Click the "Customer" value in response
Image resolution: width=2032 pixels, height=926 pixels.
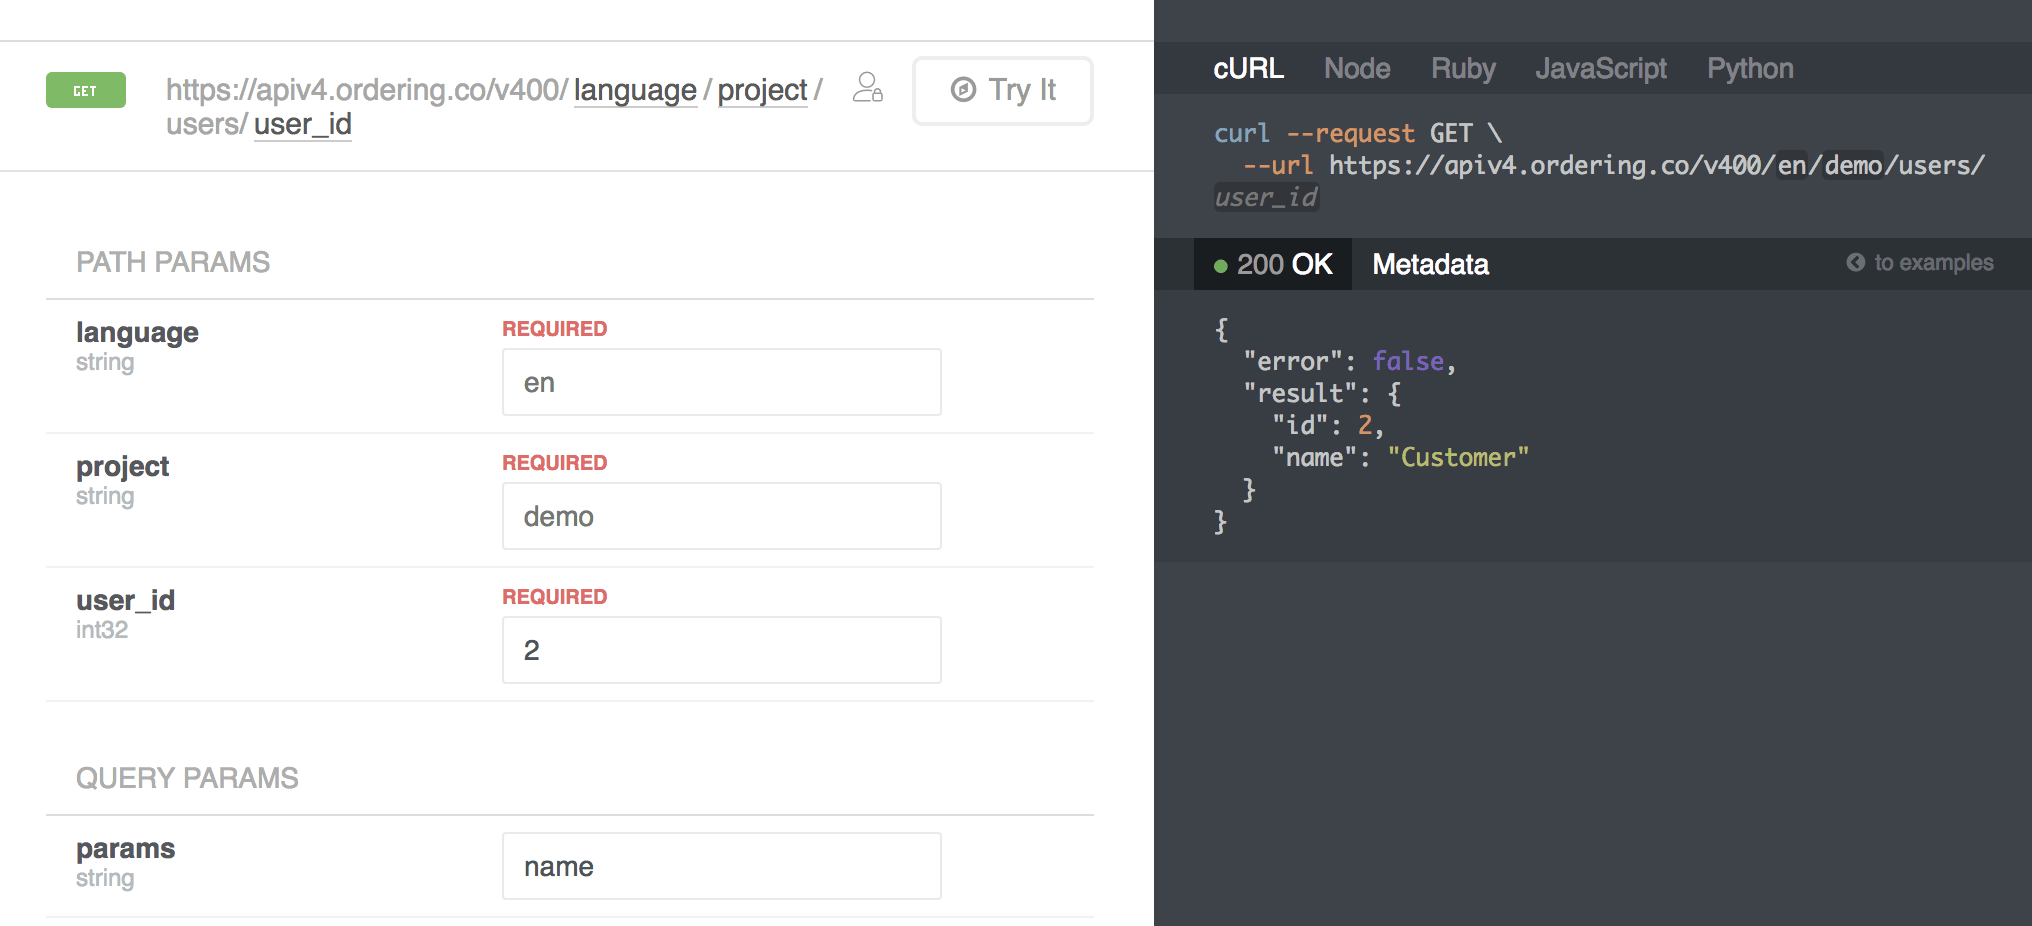coord(1458,457)
